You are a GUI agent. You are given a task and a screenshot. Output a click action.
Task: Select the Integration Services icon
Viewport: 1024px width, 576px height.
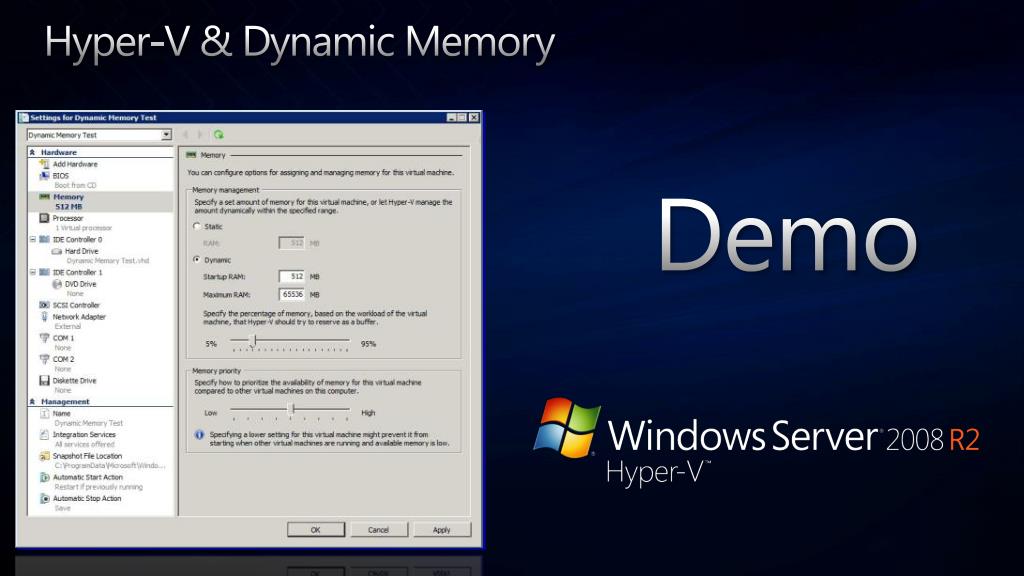pos(44,434)
